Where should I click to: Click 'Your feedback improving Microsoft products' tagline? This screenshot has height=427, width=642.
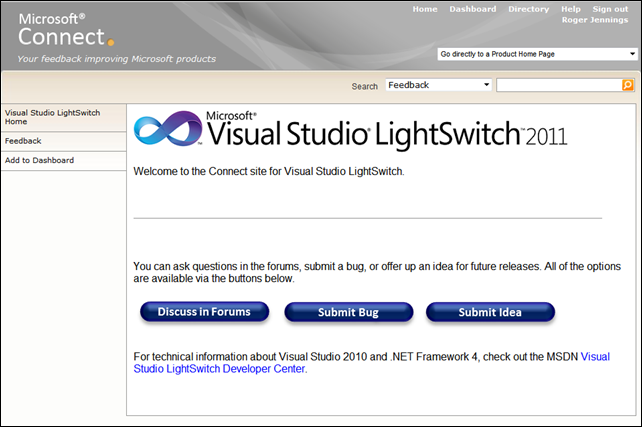coord(116,59)
